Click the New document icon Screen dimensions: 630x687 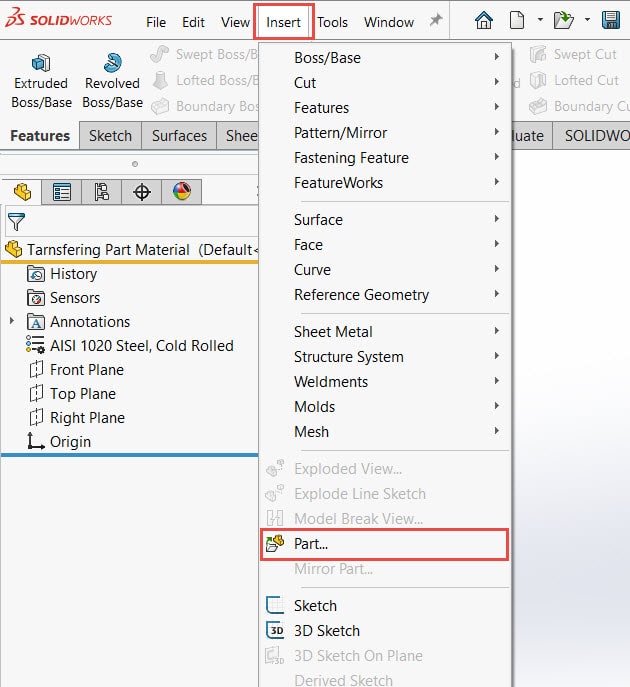point(517,20)
